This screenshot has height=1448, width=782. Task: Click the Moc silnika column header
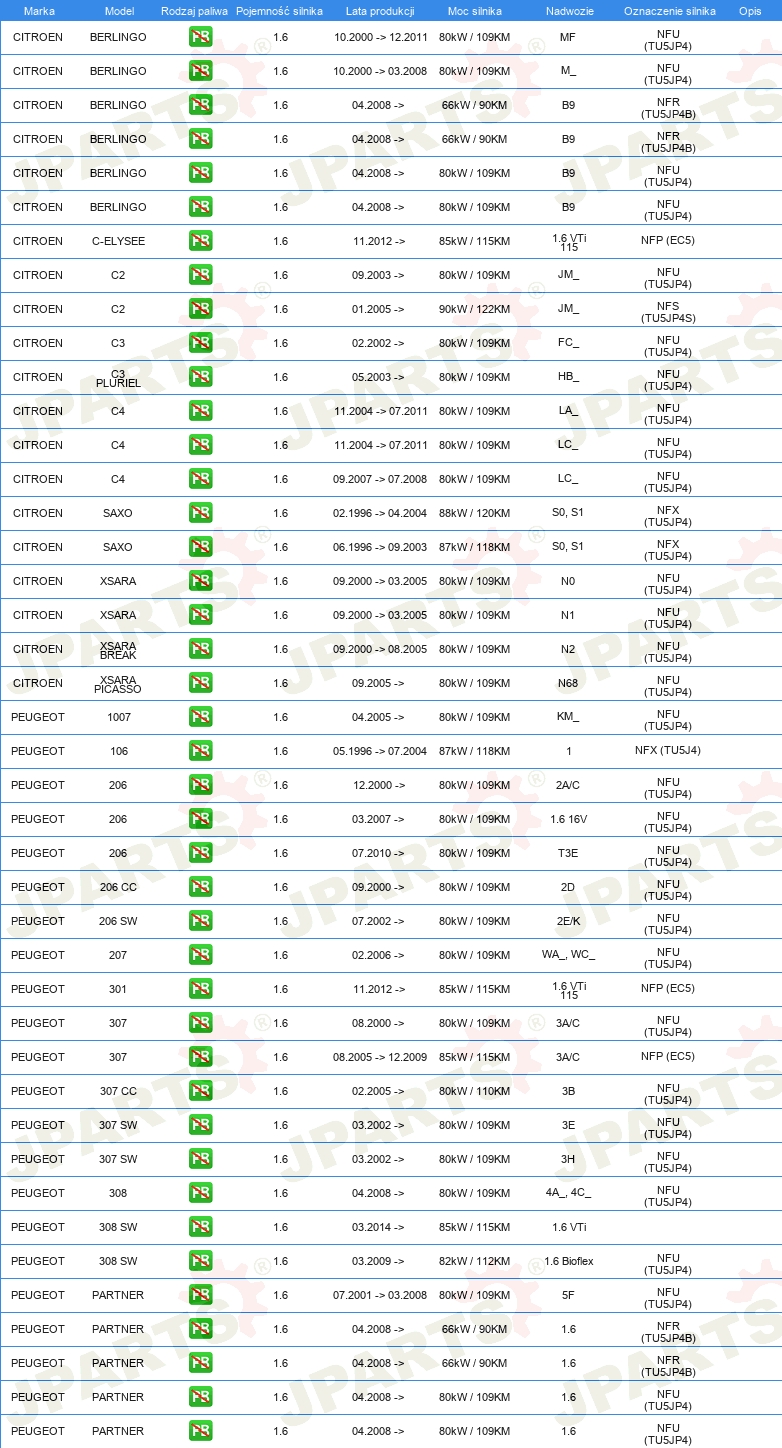coord(474,11)
